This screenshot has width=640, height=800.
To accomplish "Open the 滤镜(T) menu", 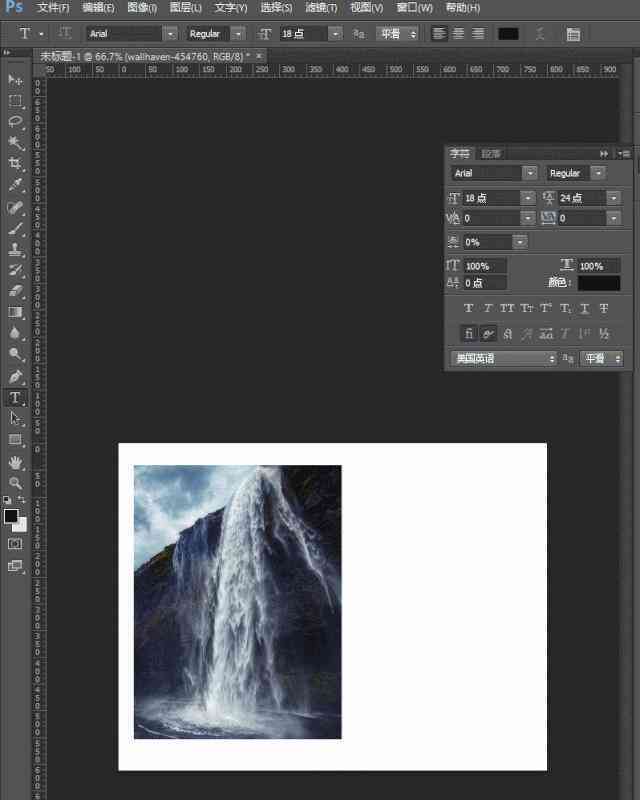I will (x=321, y=8).
